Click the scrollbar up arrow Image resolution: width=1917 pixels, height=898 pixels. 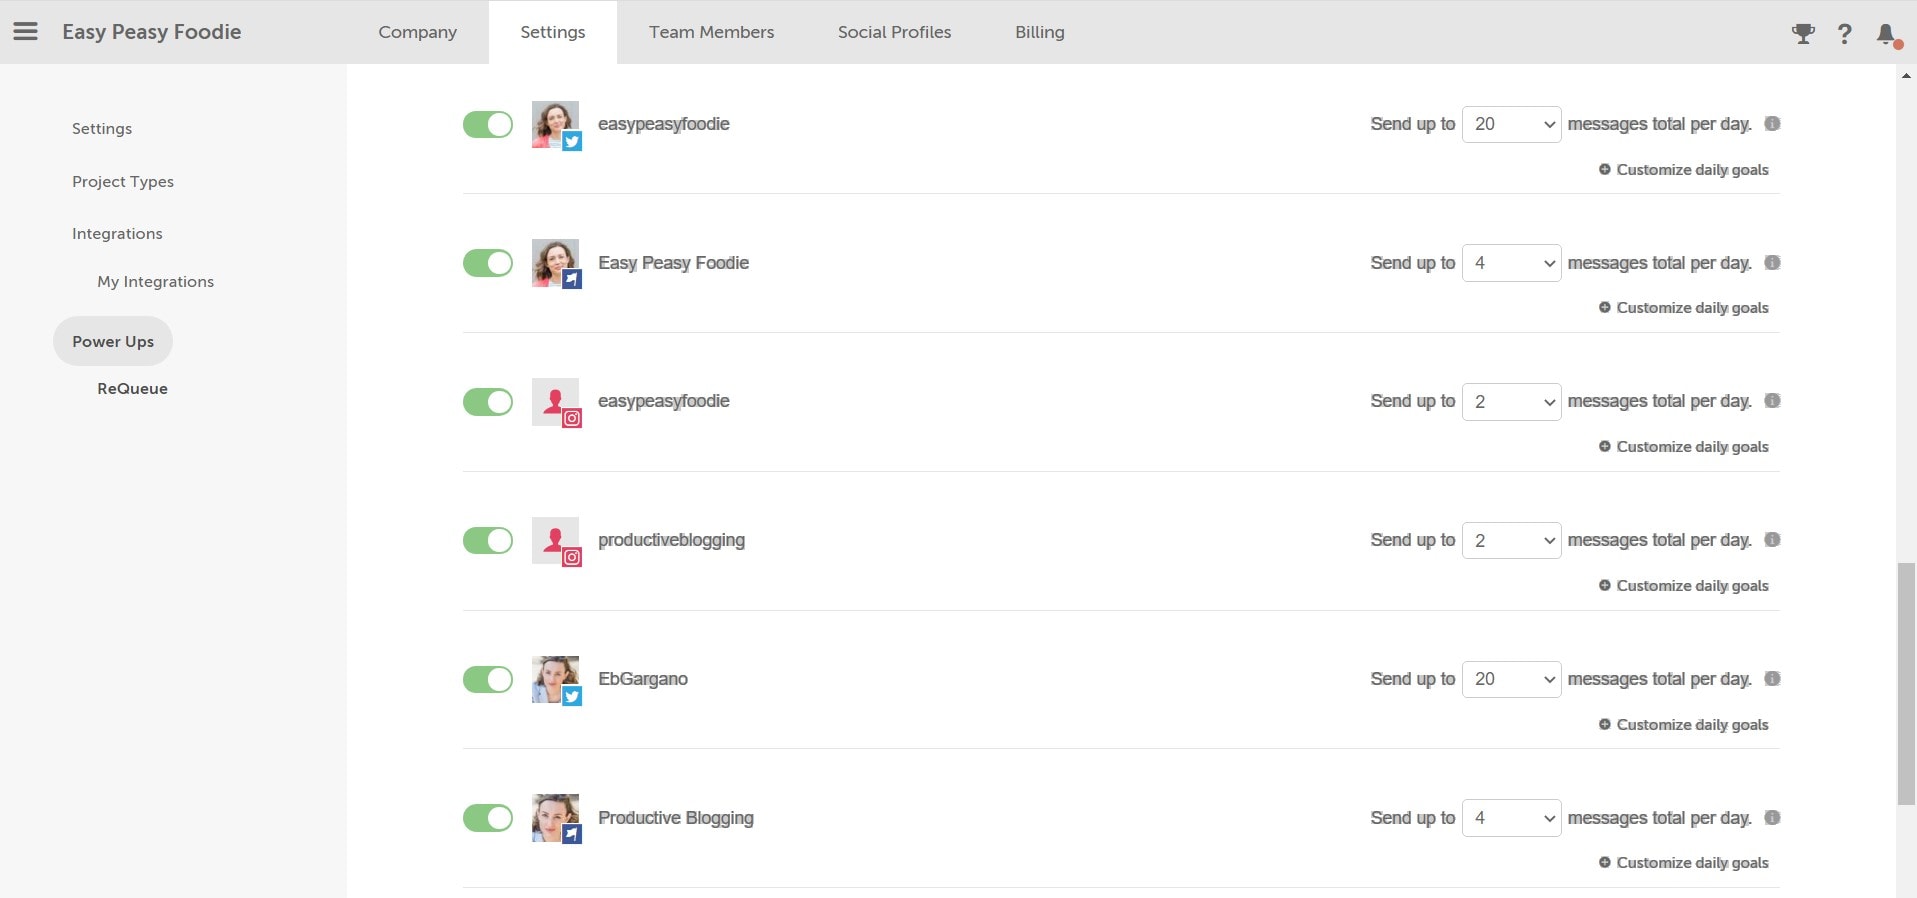1906,75
